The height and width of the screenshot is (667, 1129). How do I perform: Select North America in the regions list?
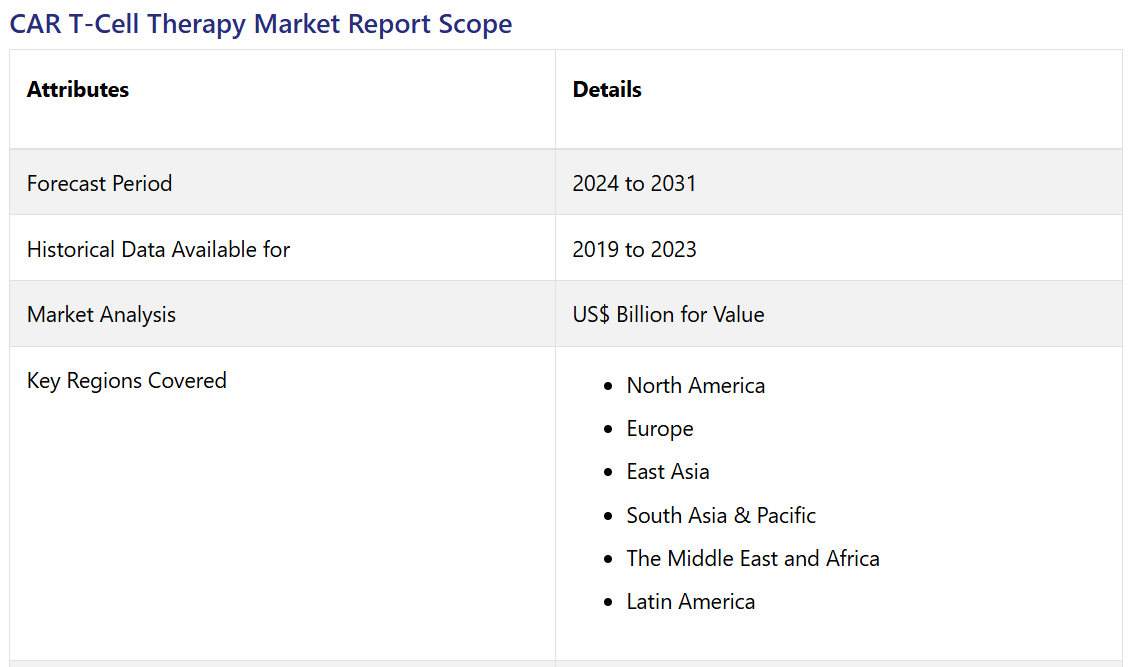click(695, 385)
